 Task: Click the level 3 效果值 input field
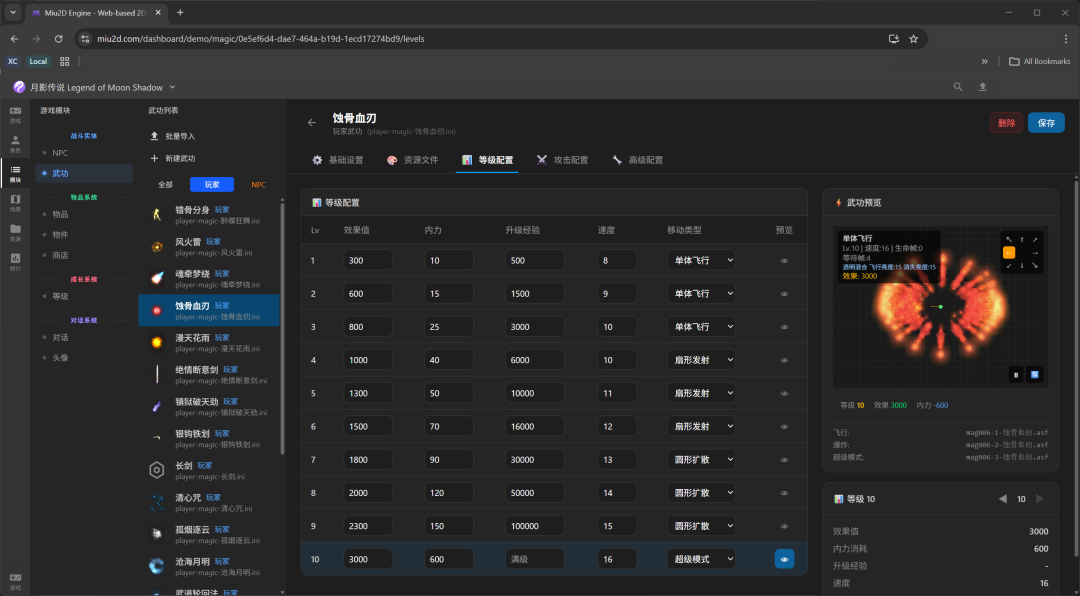[367, 327]
